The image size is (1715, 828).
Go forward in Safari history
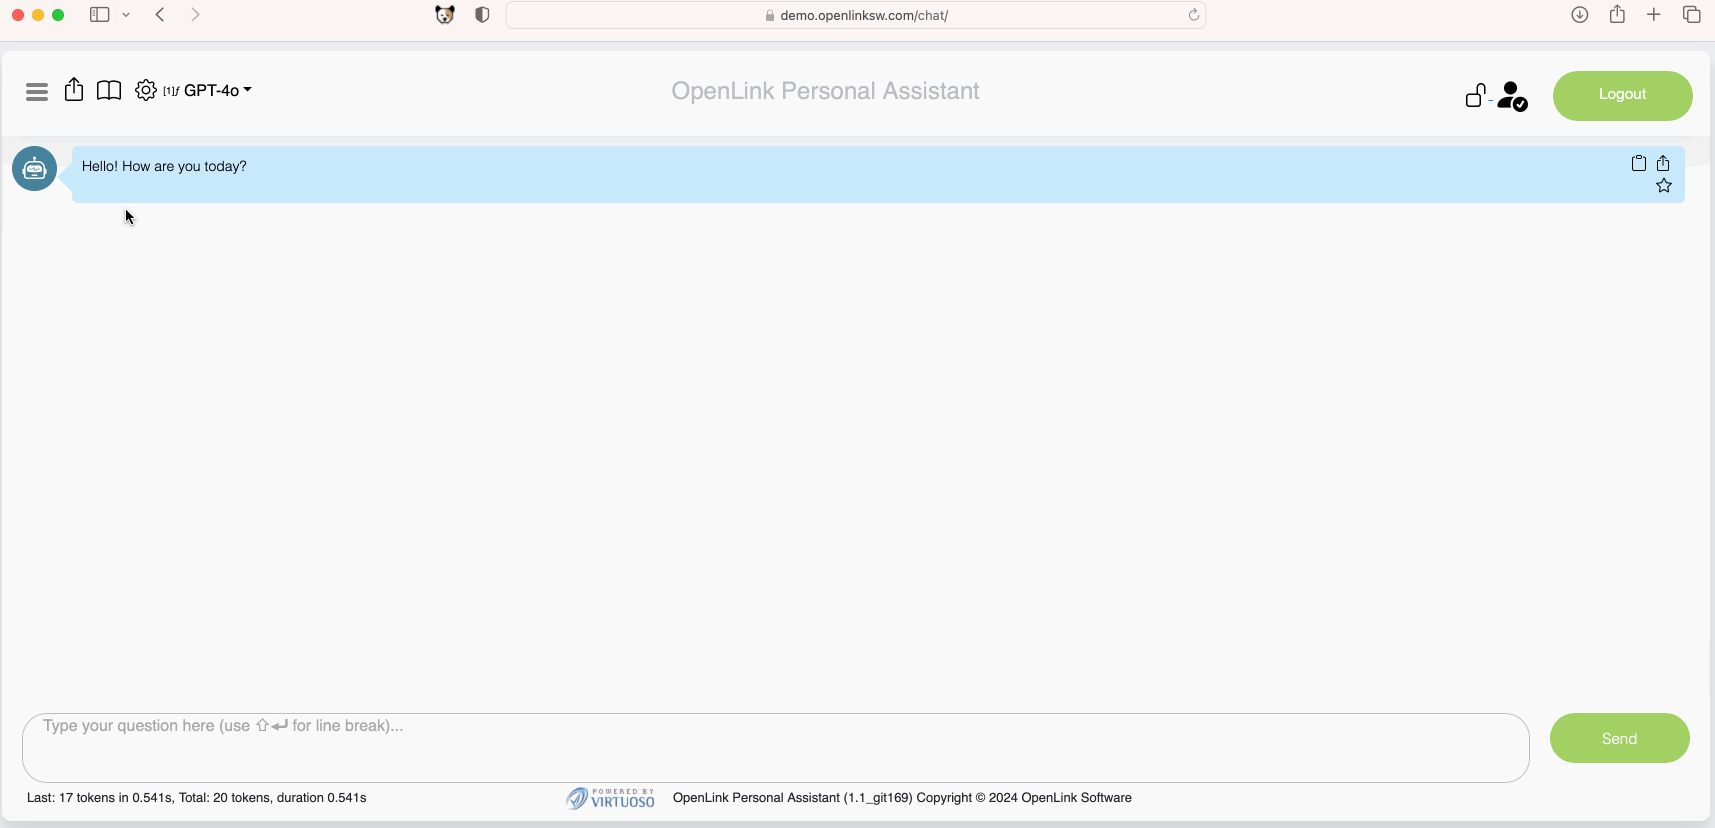coord(195,15)
